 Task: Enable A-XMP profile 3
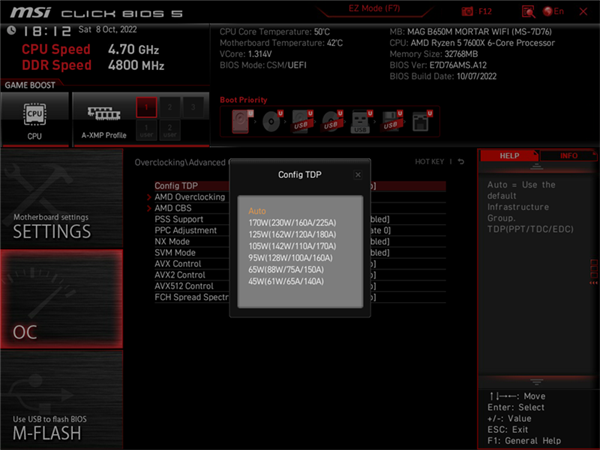pos(195,106)
